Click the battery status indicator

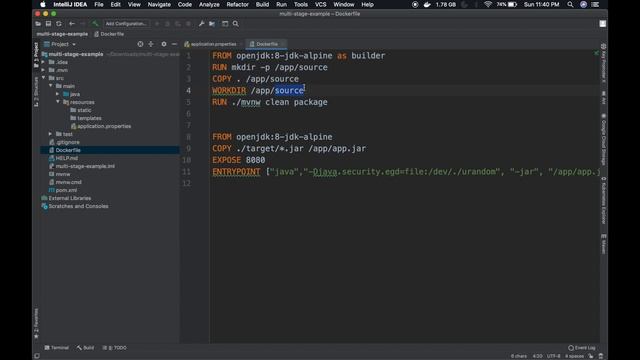point(507,4)
